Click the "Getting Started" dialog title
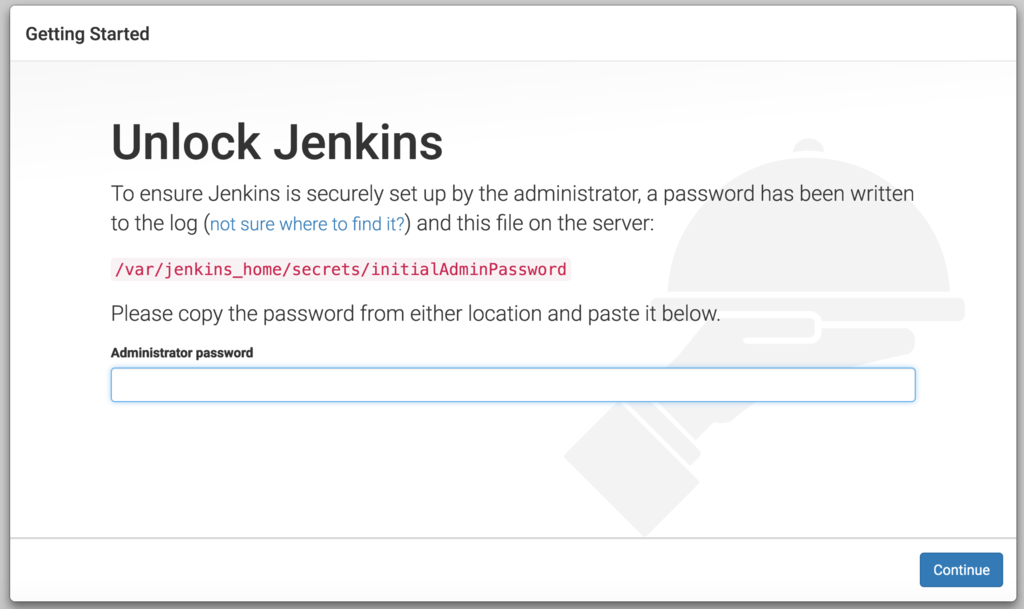Viewport: 1024px width, 609px height. point(88,34)
